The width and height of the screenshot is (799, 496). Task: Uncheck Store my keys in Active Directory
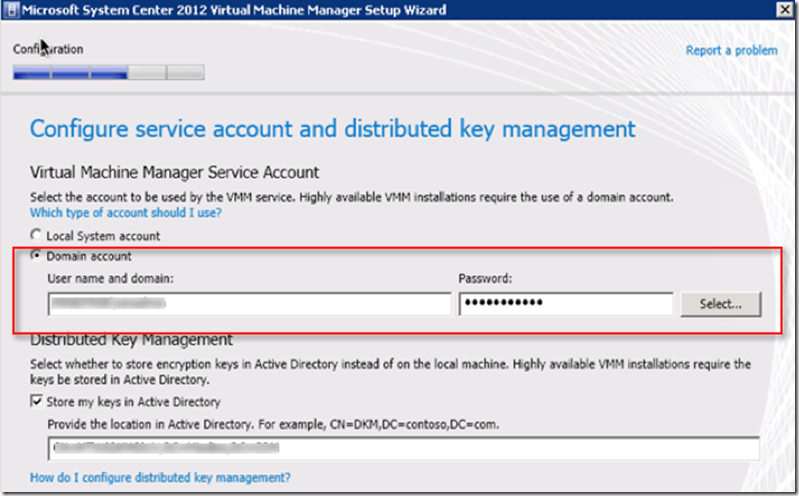(x=37, y=402)
